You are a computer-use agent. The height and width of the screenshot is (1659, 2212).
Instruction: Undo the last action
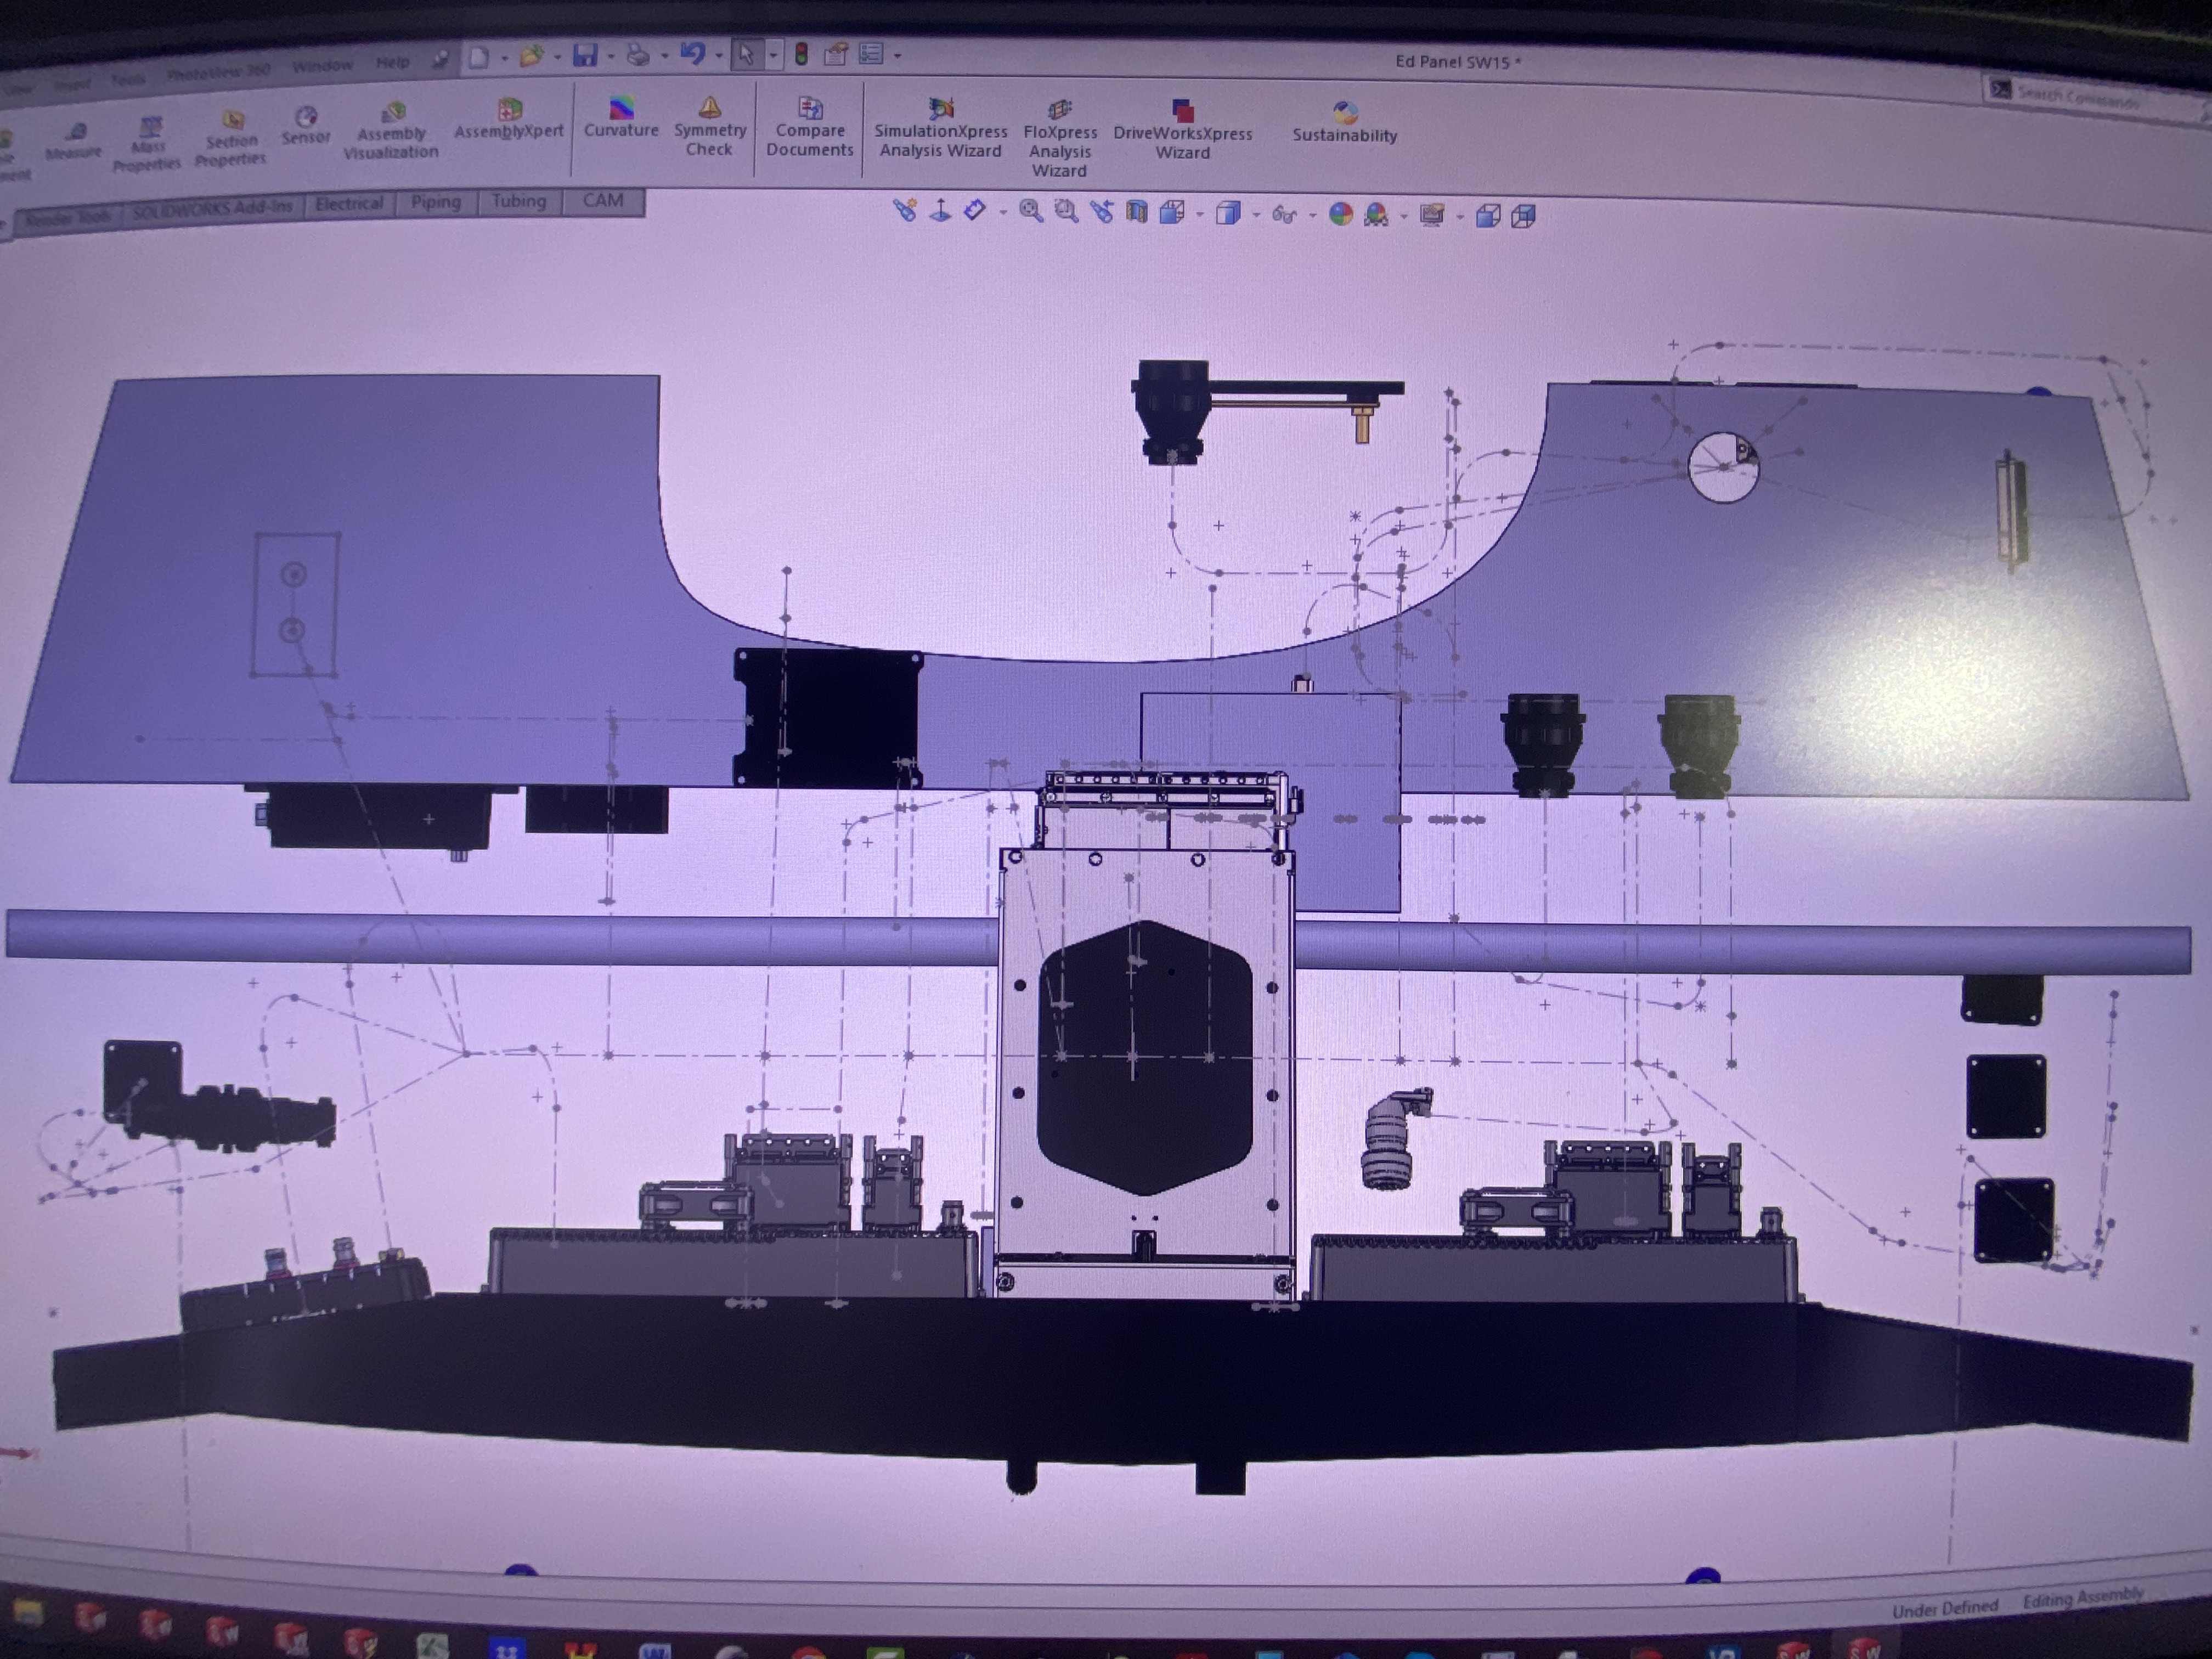click(692, 54)
